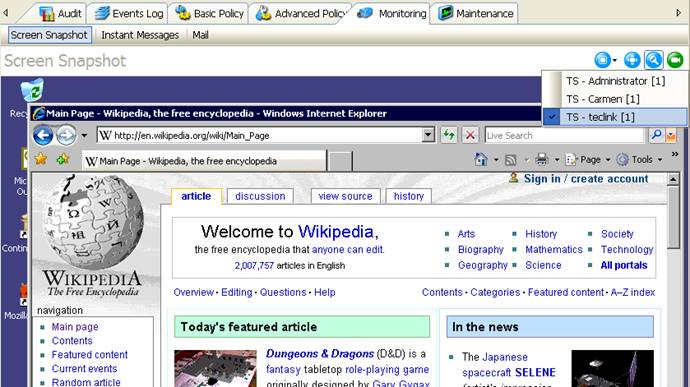690x387 pixels.
Task: Click the Dungeons & Dragons article link
Action: click(320, 354)
